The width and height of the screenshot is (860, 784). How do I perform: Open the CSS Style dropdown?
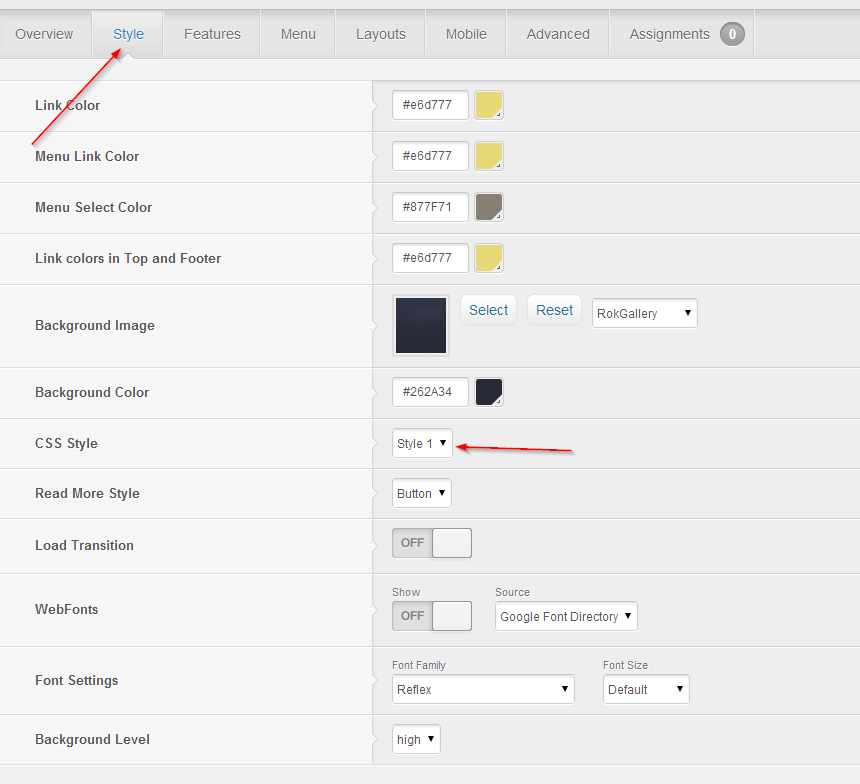[421, 443]
